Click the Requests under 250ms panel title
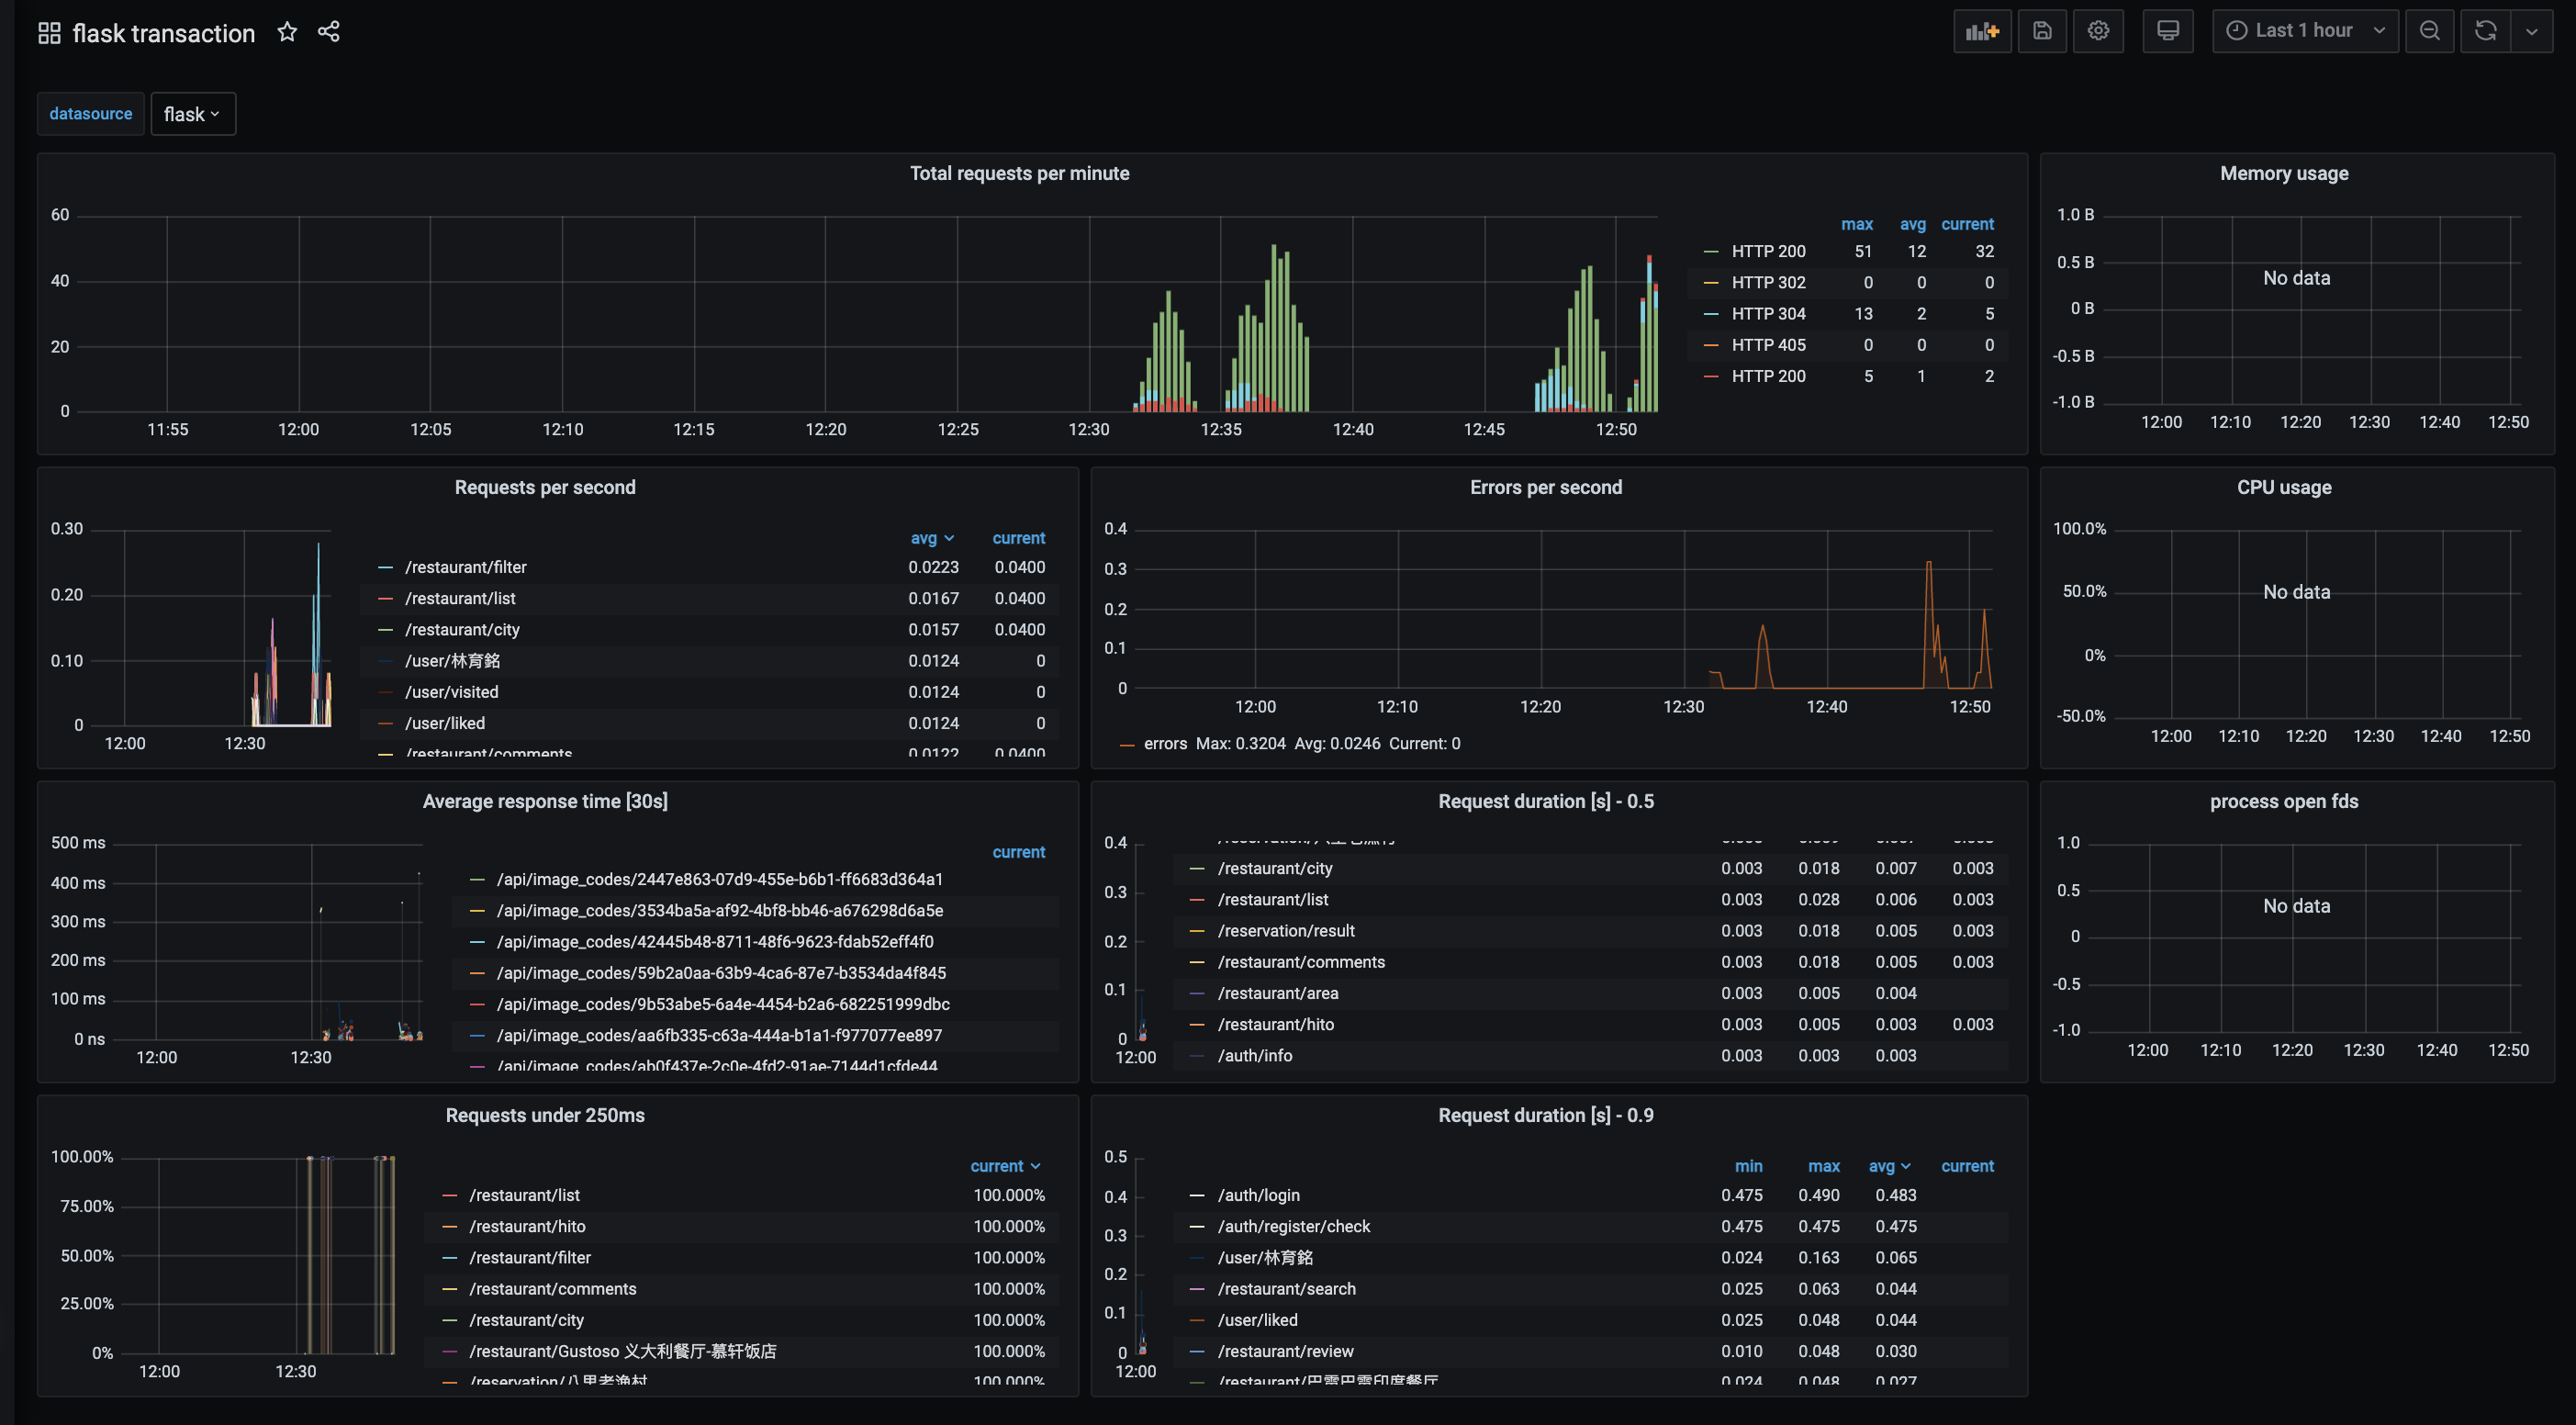This screenshot has height=1425, width=2576. tap(545, 1115)
